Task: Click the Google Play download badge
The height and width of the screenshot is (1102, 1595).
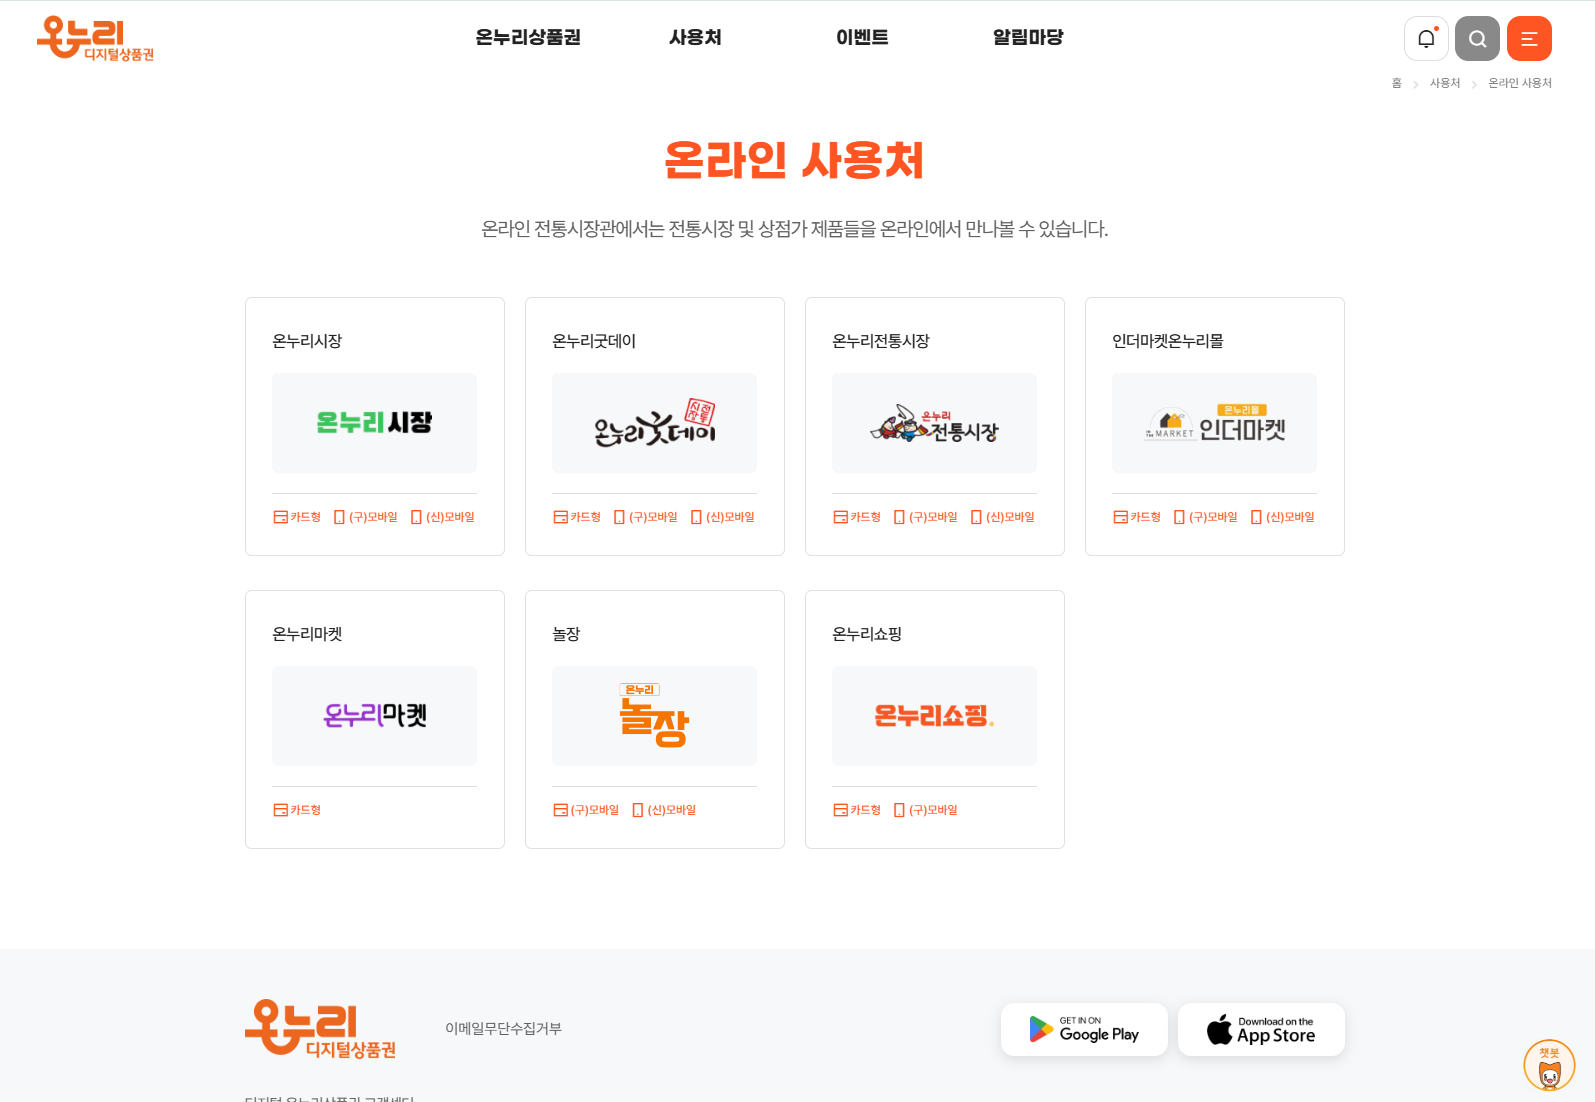Action: [1084, 1029]
